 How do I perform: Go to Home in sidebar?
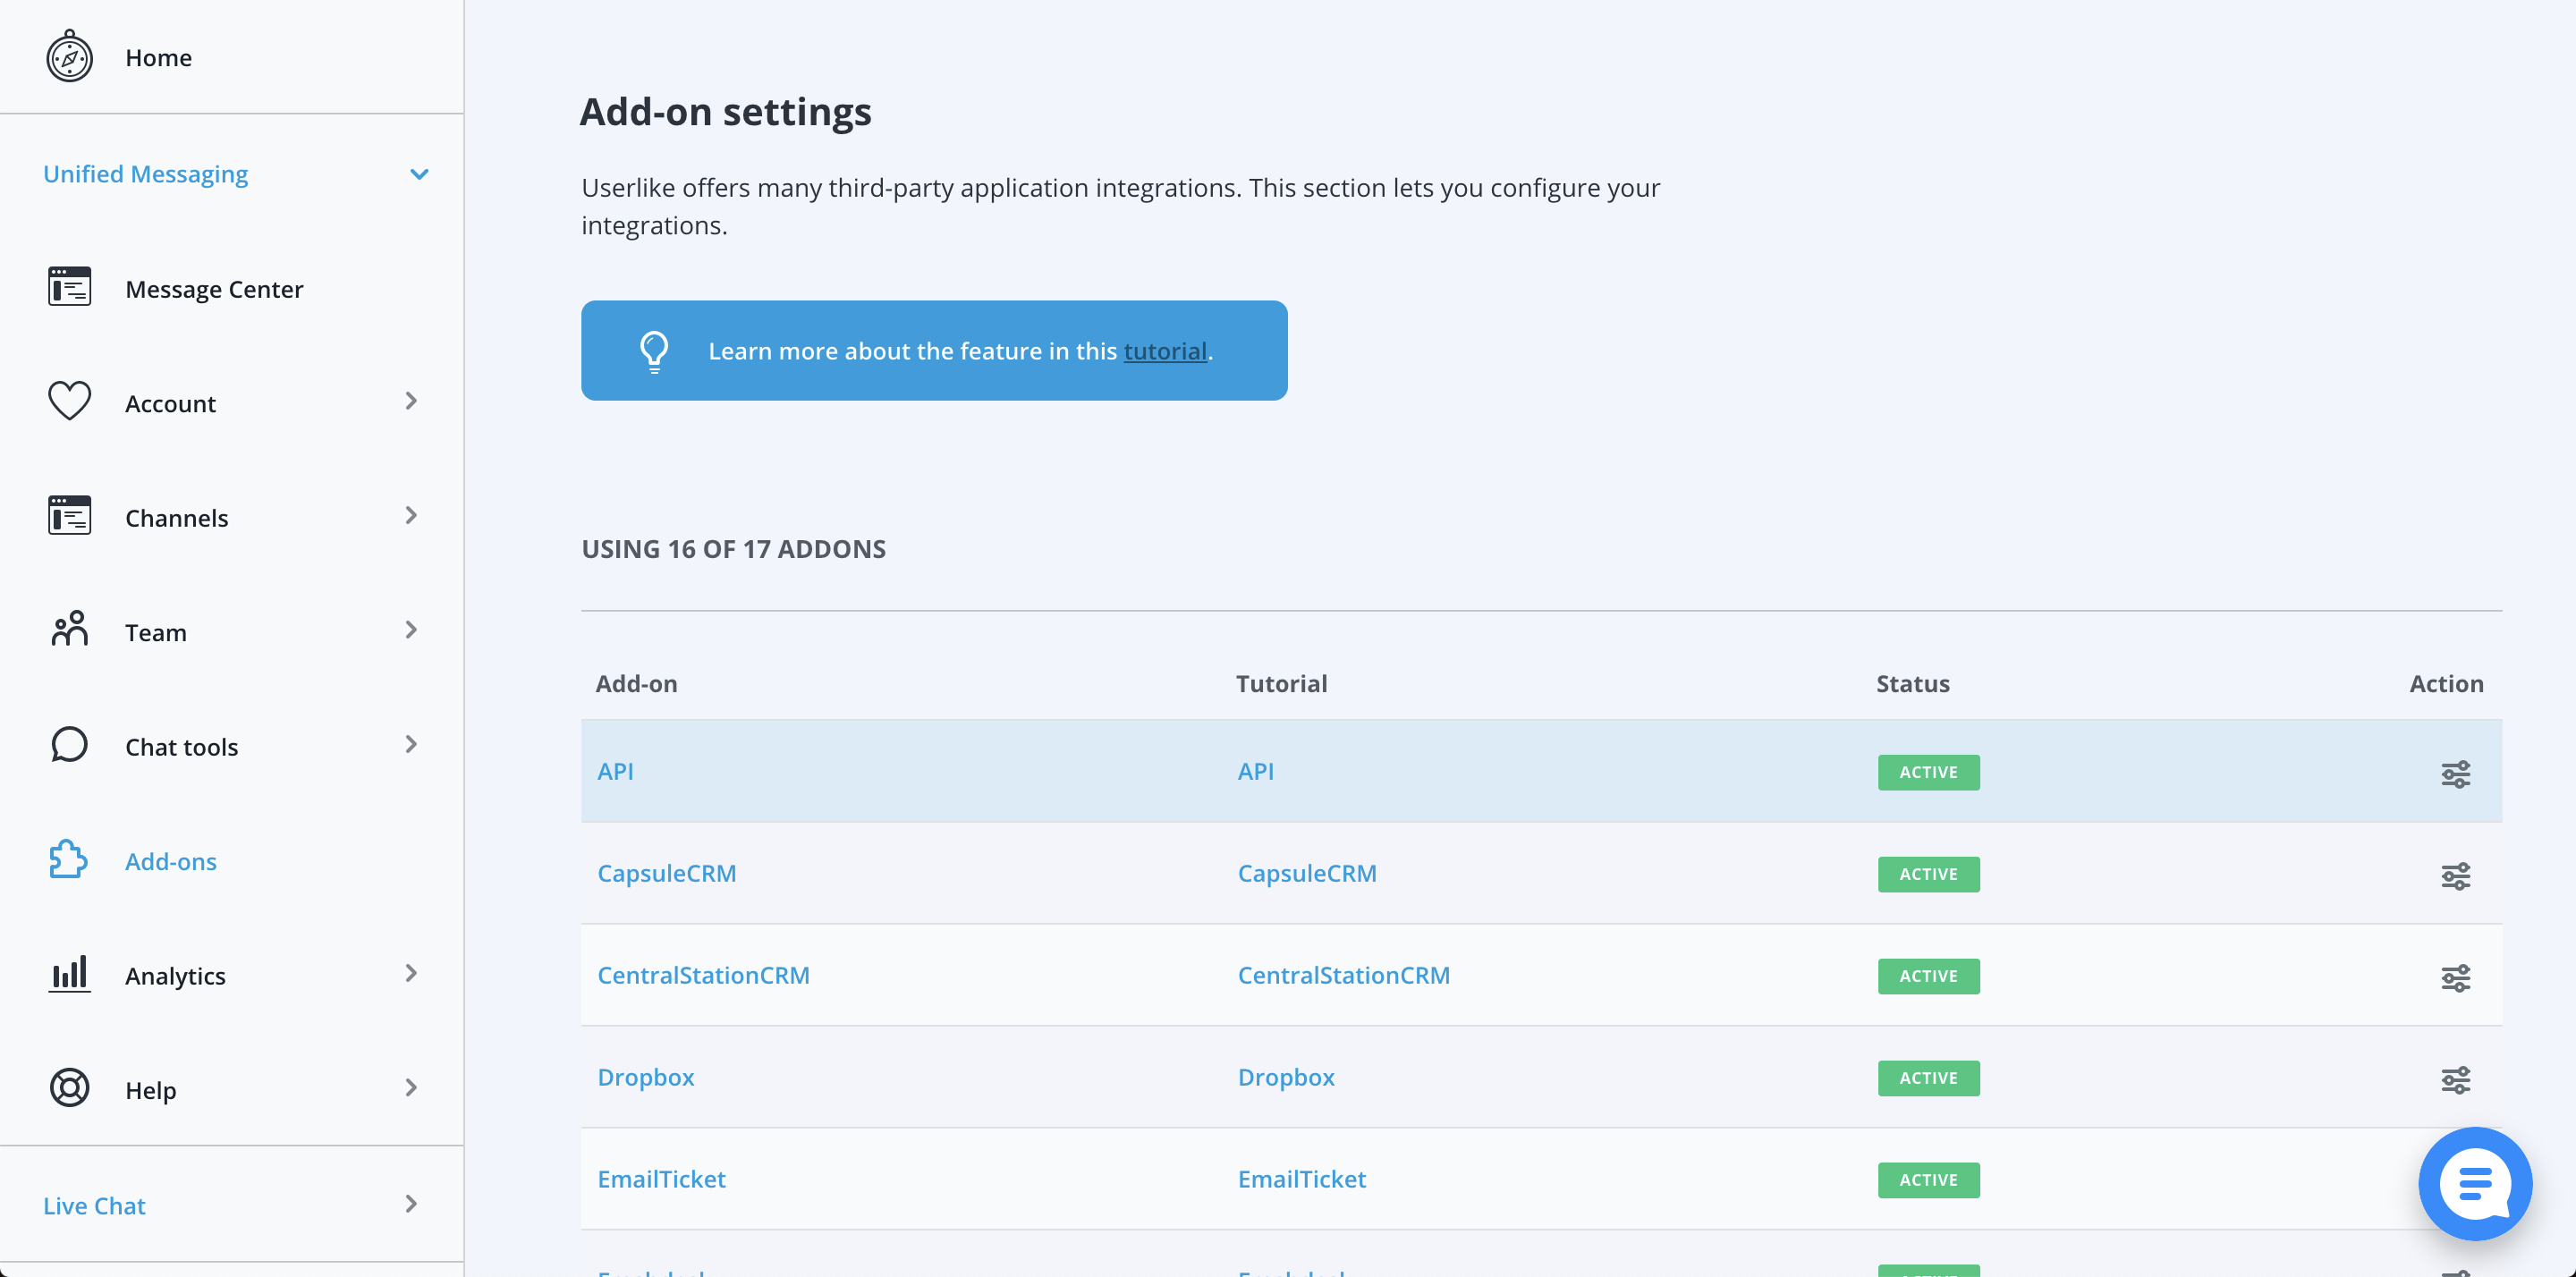[x=158, y=58]
